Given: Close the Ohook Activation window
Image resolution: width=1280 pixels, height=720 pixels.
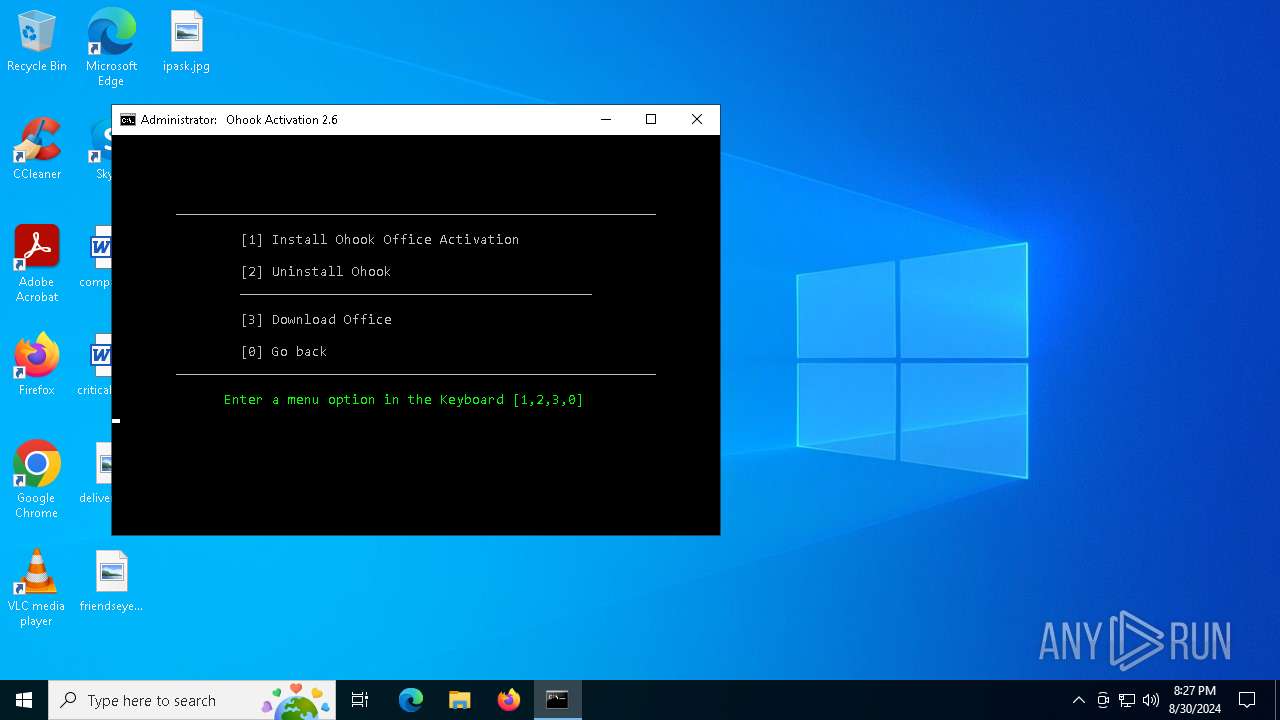Looking at the screenshot, I should pos(697,120).
